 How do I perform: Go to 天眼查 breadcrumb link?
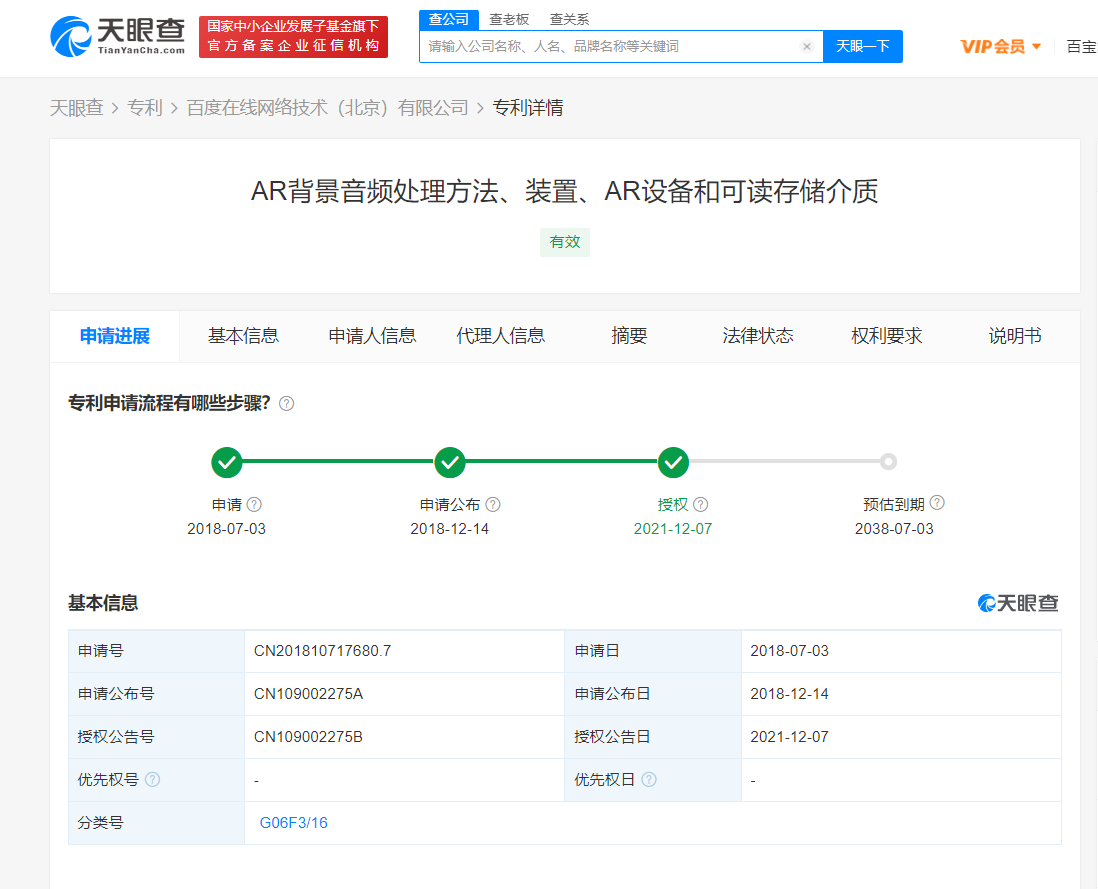pyautogui.click(x=76, y=108)
